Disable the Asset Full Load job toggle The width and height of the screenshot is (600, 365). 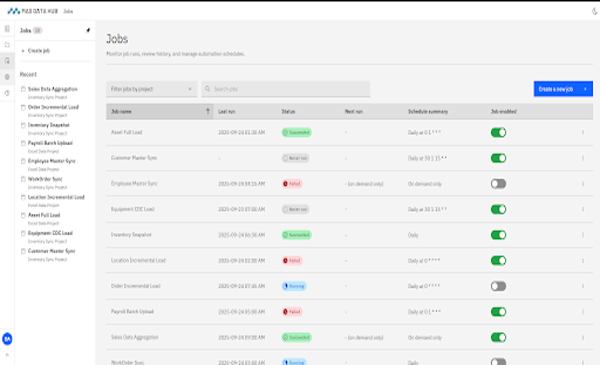pyautogui.click(x=498, y=132)
